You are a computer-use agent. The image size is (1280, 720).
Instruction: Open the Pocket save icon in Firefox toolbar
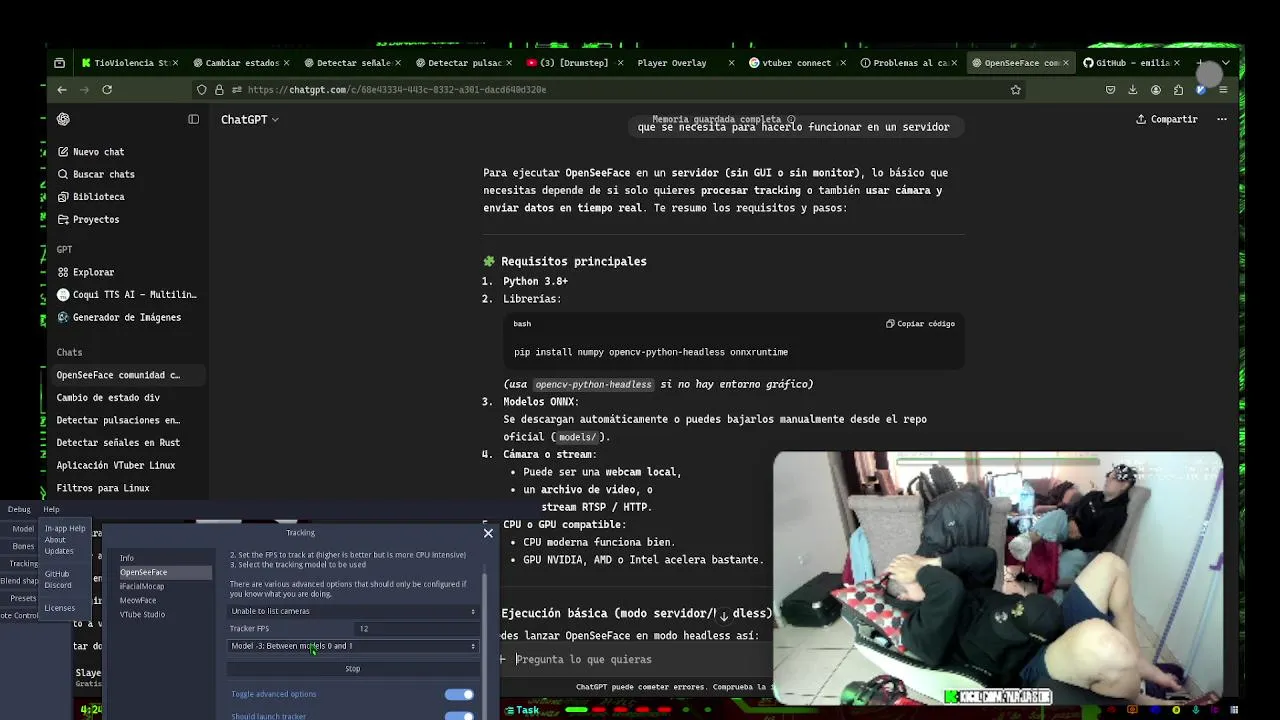click(x=1110, y=89)
